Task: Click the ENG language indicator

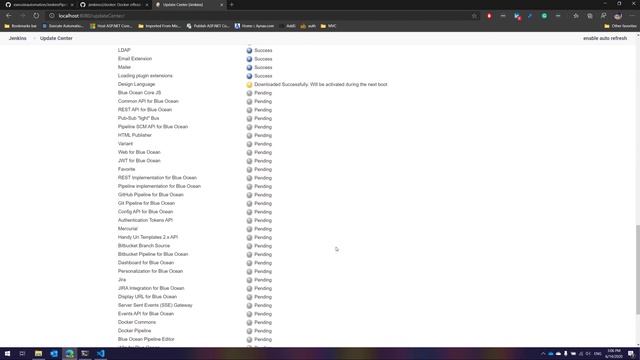Action: click(x=598, y=353)
